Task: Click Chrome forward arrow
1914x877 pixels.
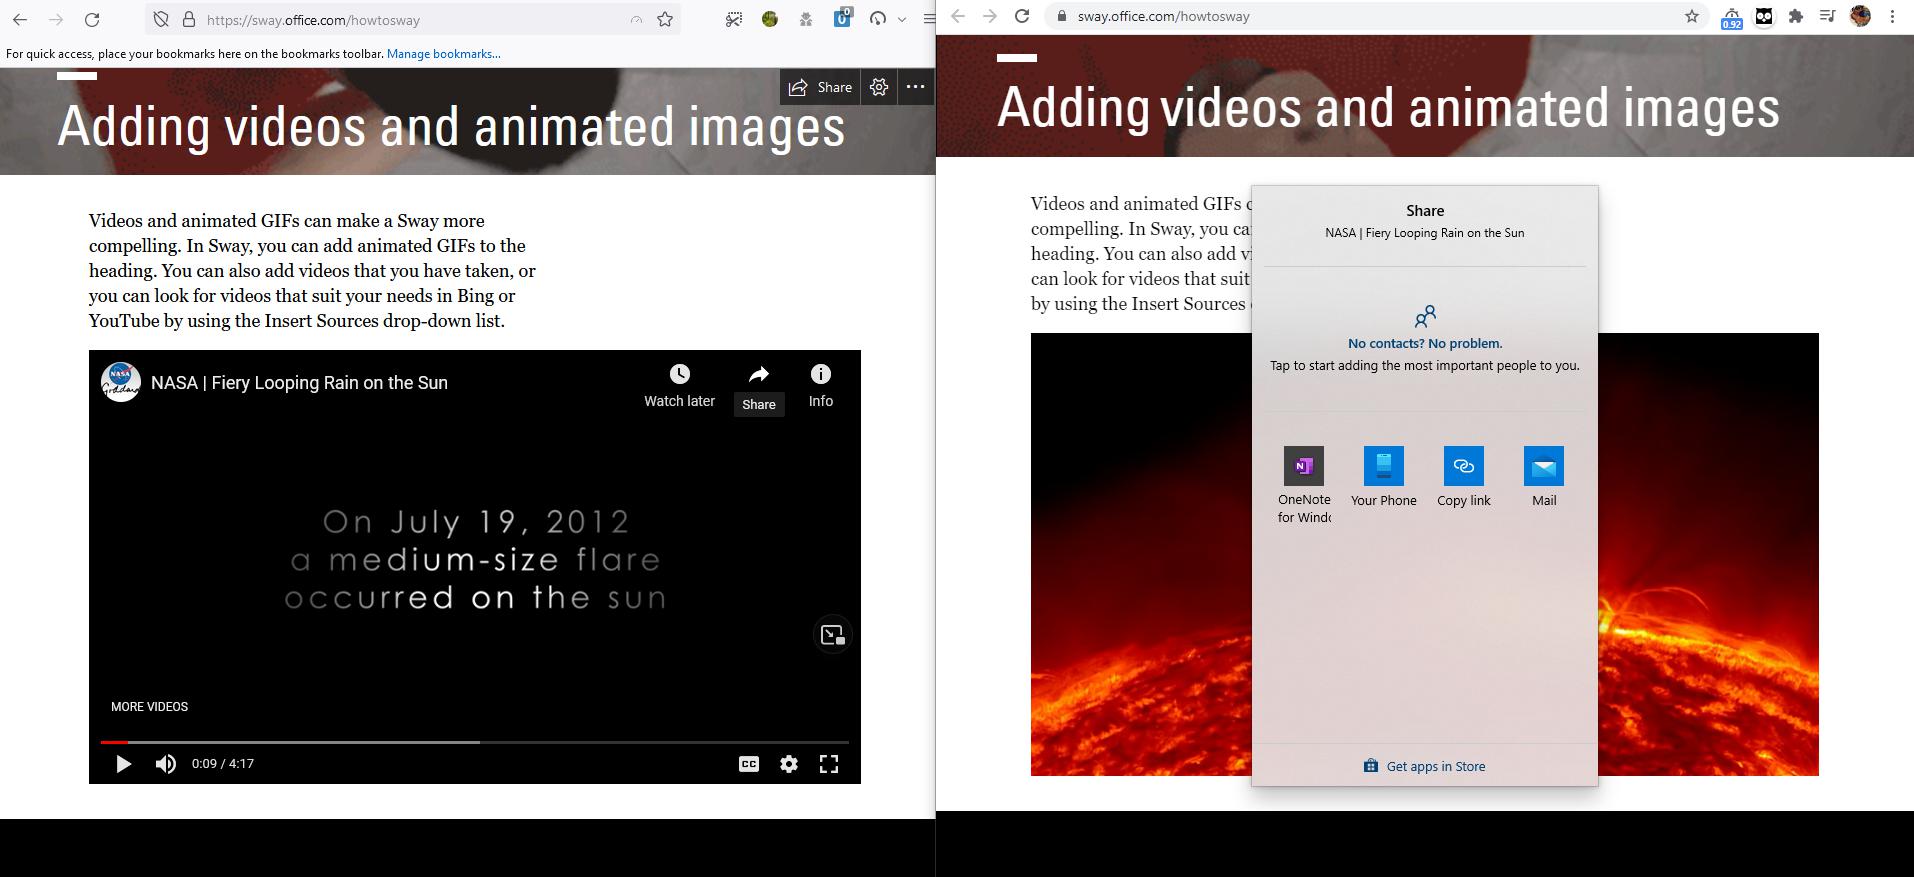Action: pos(990,16)
